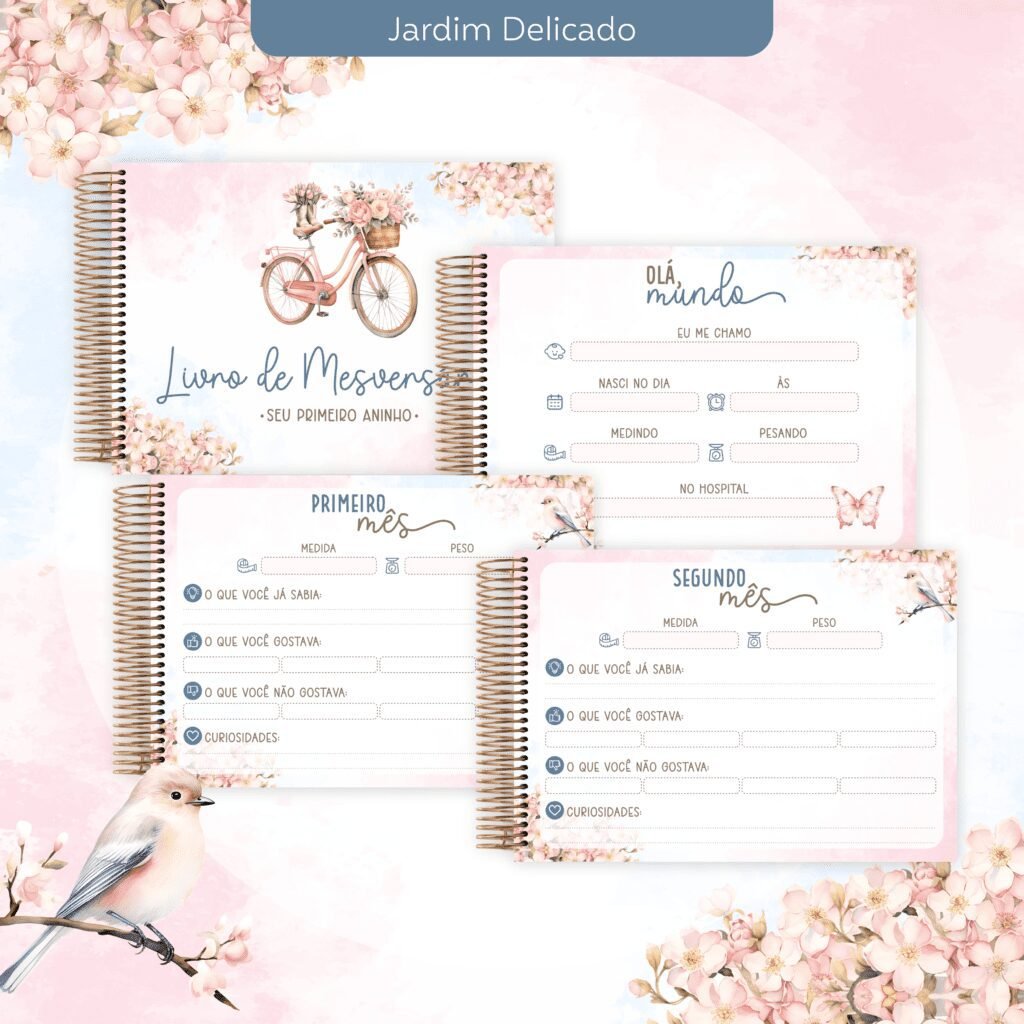
Task: Select the heart icon beside Curiosidades on Primeiro mês
Action: [x=192, y=737]
